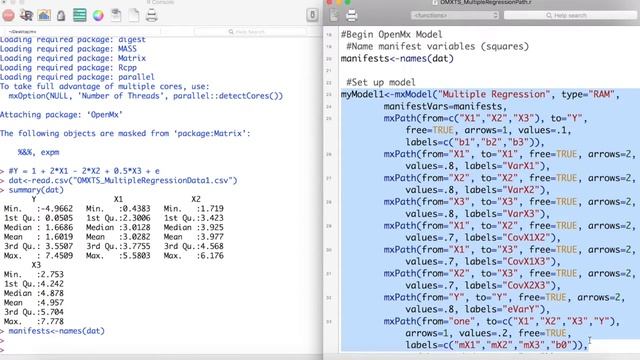The image size is (640, 360).
Task: Click the red Stop button in console toolbar
Action: click(x=8, y=16)
